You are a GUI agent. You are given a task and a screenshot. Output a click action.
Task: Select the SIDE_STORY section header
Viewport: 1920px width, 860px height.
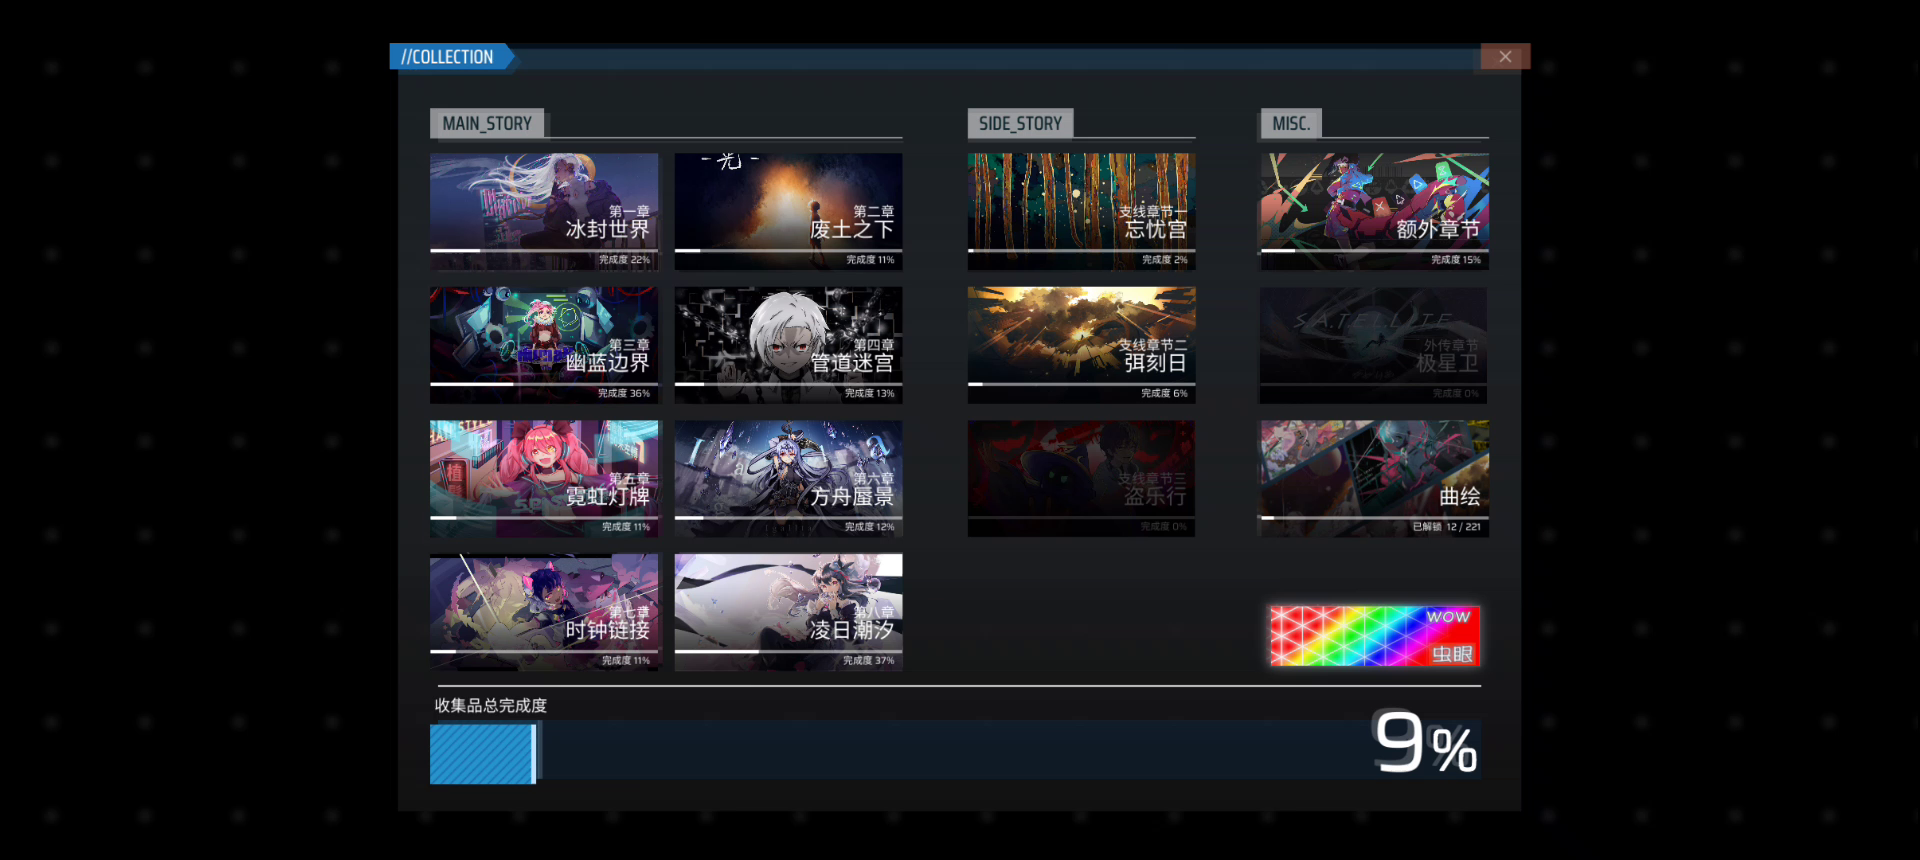click(1020, 124)
